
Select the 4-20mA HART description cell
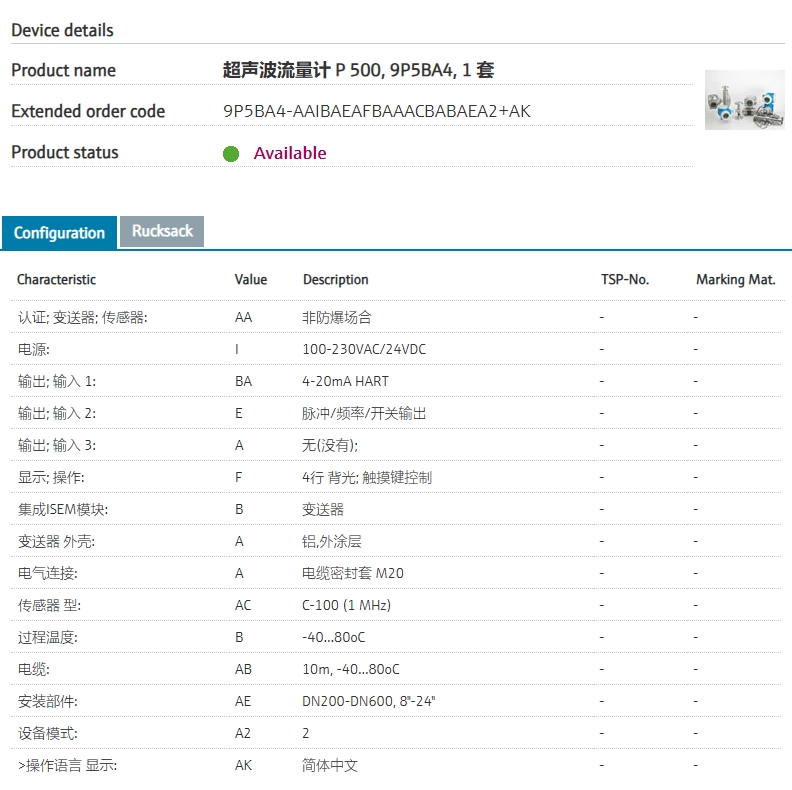(345, 381)
